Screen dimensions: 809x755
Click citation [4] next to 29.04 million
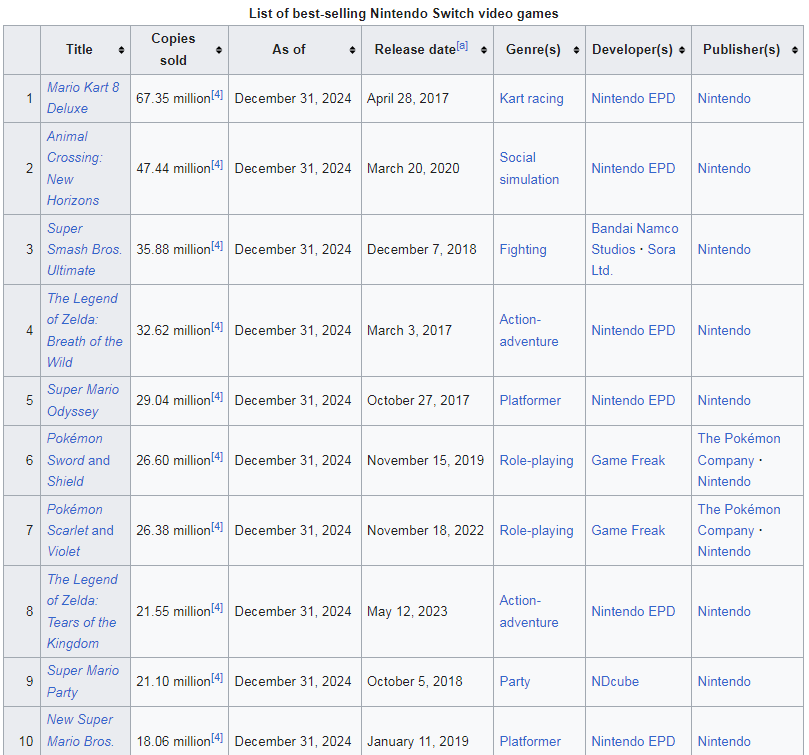pos(217,397)
